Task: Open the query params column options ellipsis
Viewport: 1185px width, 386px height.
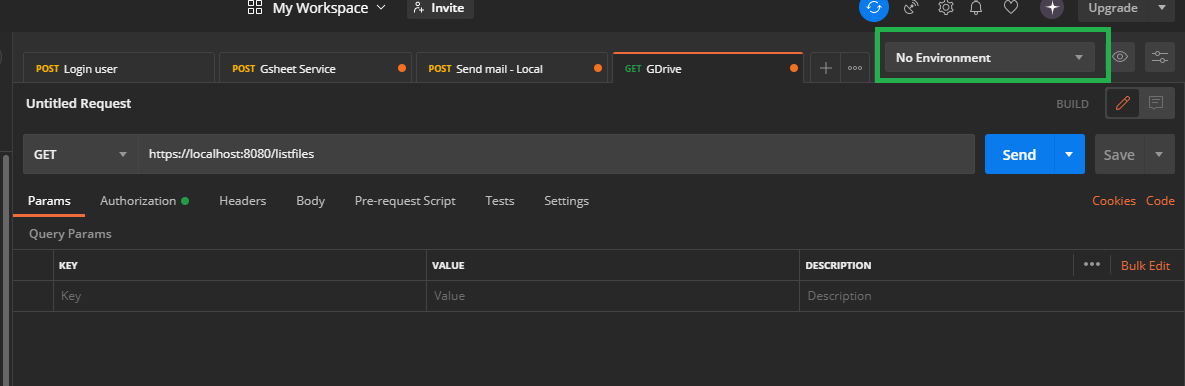Action: (x=1091, y=264)
